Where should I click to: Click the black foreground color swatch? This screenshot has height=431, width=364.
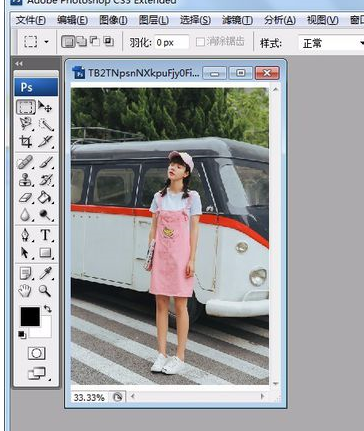[30, 316]
